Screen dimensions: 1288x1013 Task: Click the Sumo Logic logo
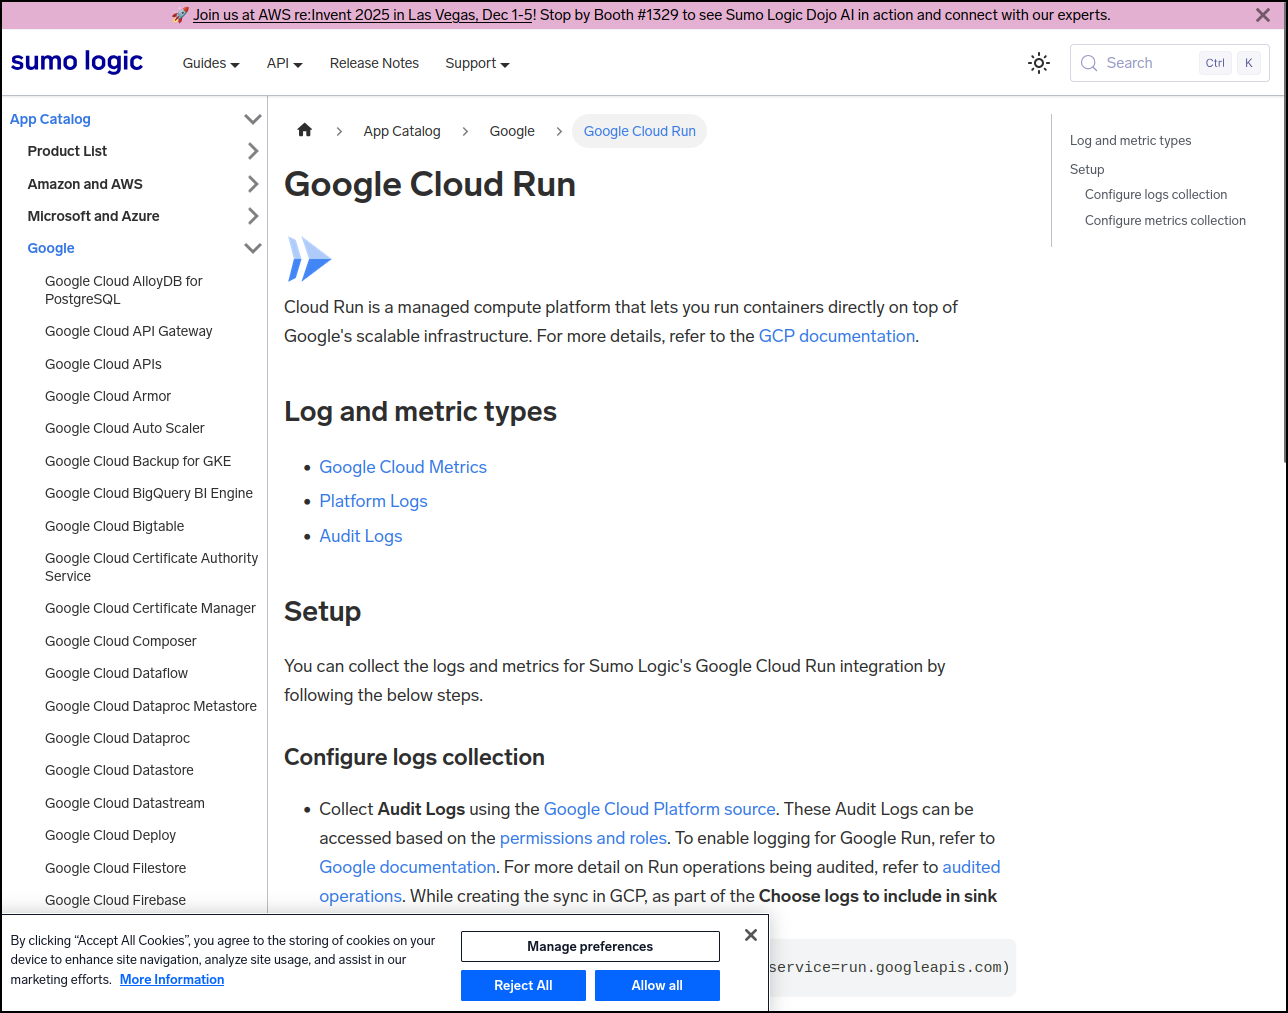pyautogui.click(x=77, y=62)
